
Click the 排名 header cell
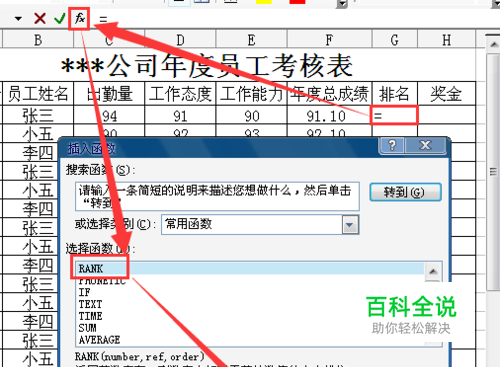pyautogui.click(x=395, y=94)
